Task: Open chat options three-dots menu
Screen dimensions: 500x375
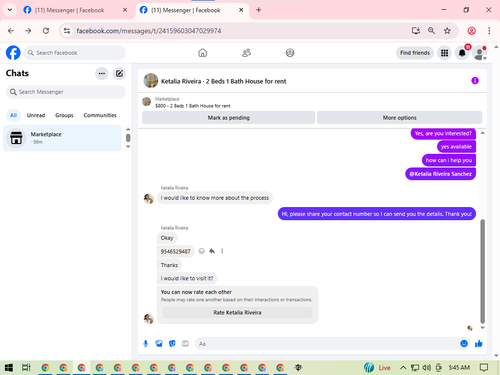Action: pyautogui.click(x=102, y=73)
